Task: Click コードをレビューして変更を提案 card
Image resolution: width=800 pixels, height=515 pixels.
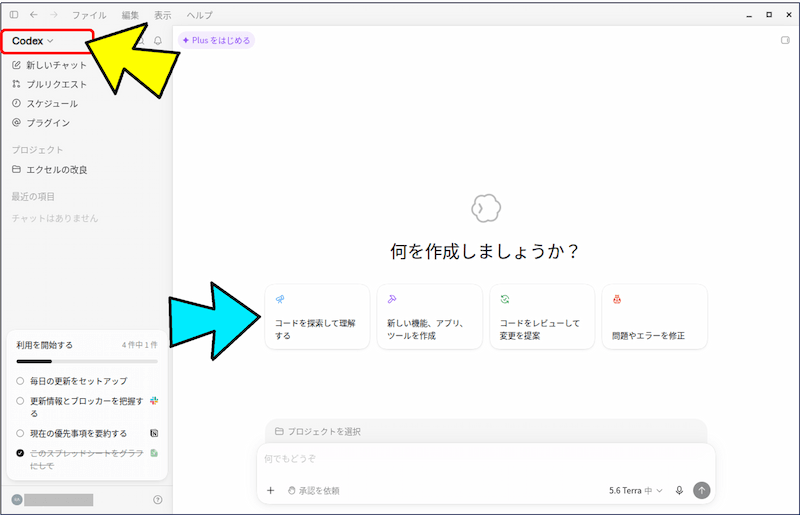Action: click(542, 316)
